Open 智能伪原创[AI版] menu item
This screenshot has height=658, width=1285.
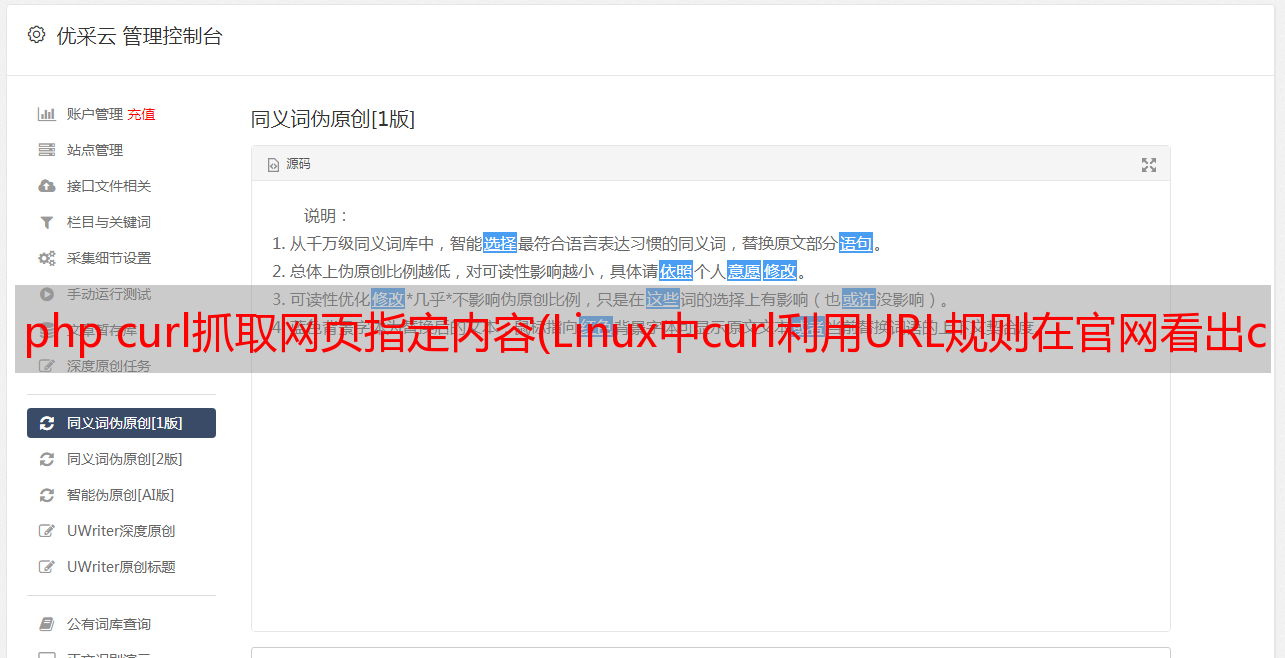121,495
